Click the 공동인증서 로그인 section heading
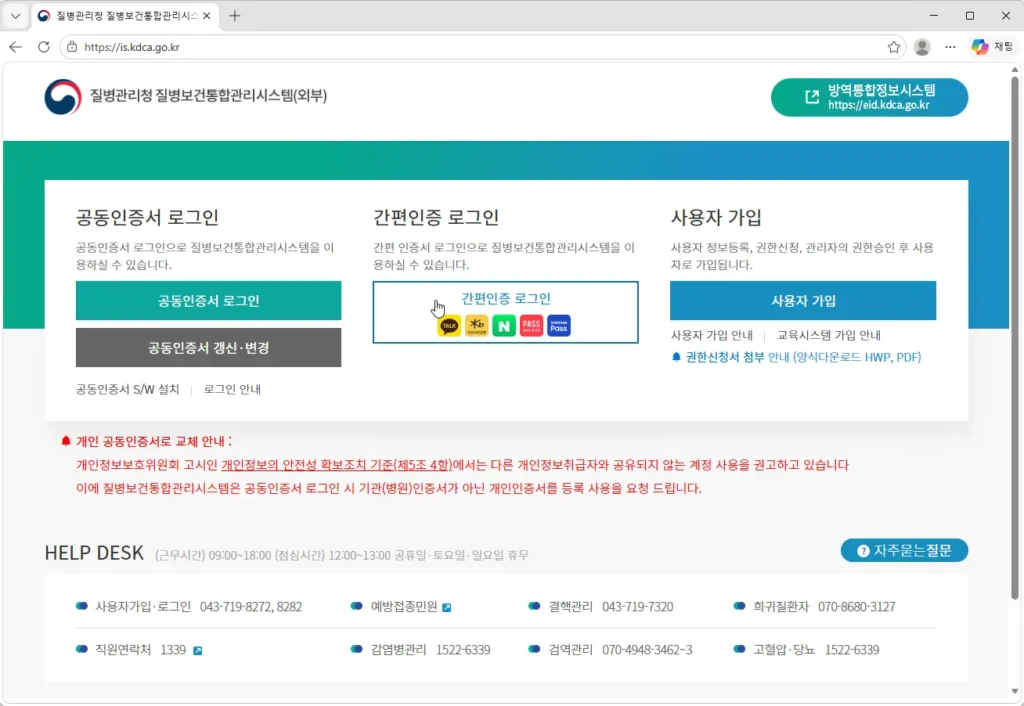Viewport: 1024px width, 706px height. click(x=147, y=217)
